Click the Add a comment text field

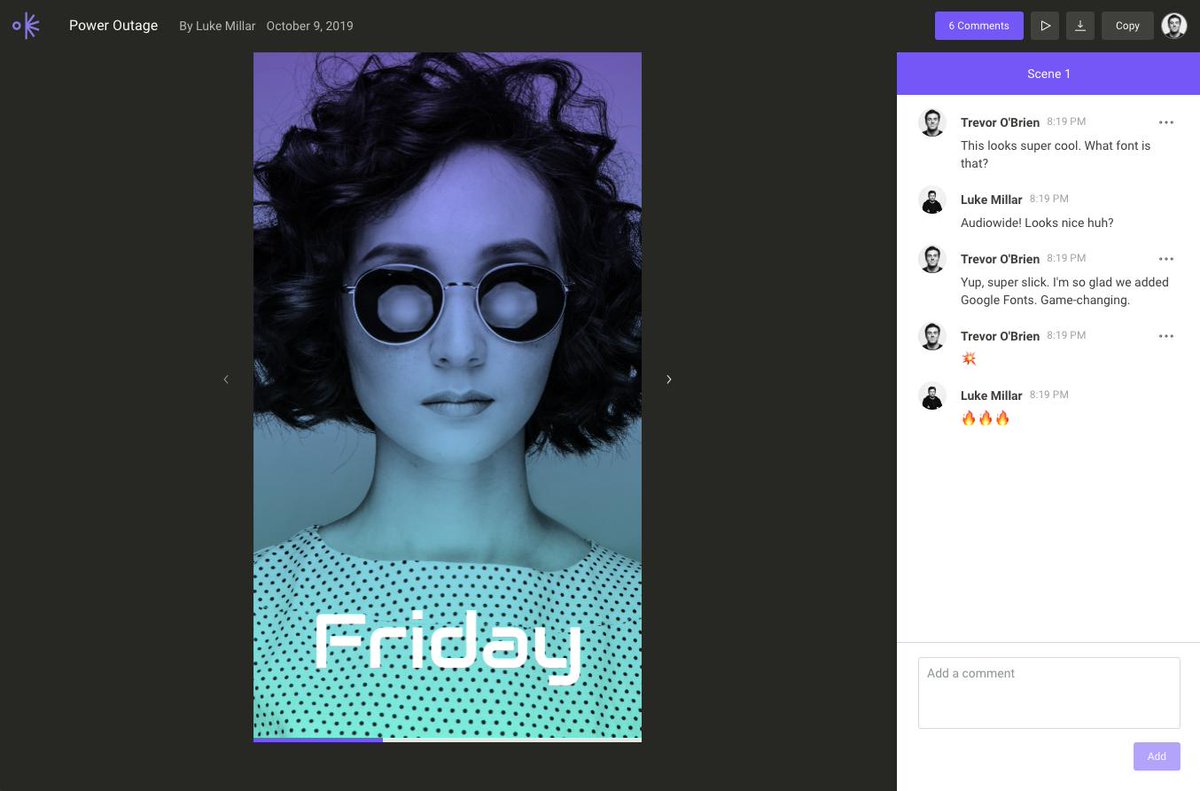pyautogui.click(x=1049, y=693)
